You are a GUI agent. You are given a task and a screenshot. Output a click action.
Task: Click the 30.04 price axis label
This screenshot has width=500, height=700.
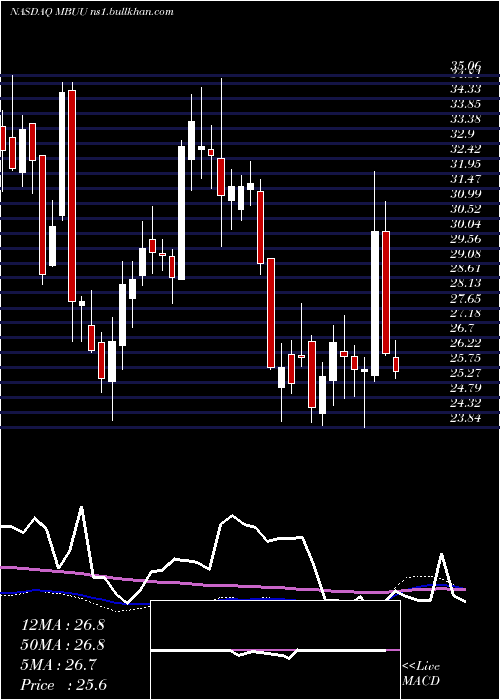coord(466,224)
